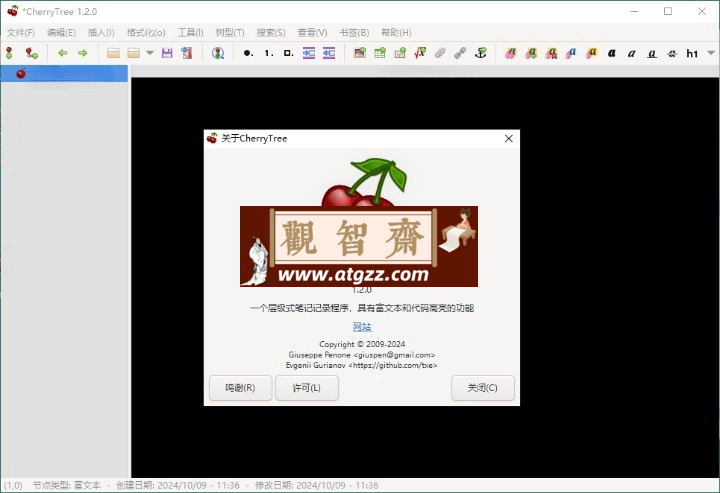Image resolution: width=720 pixels, height=493 pixels.
Task: Click the second folder open-file icon
Action: [133, 53]
